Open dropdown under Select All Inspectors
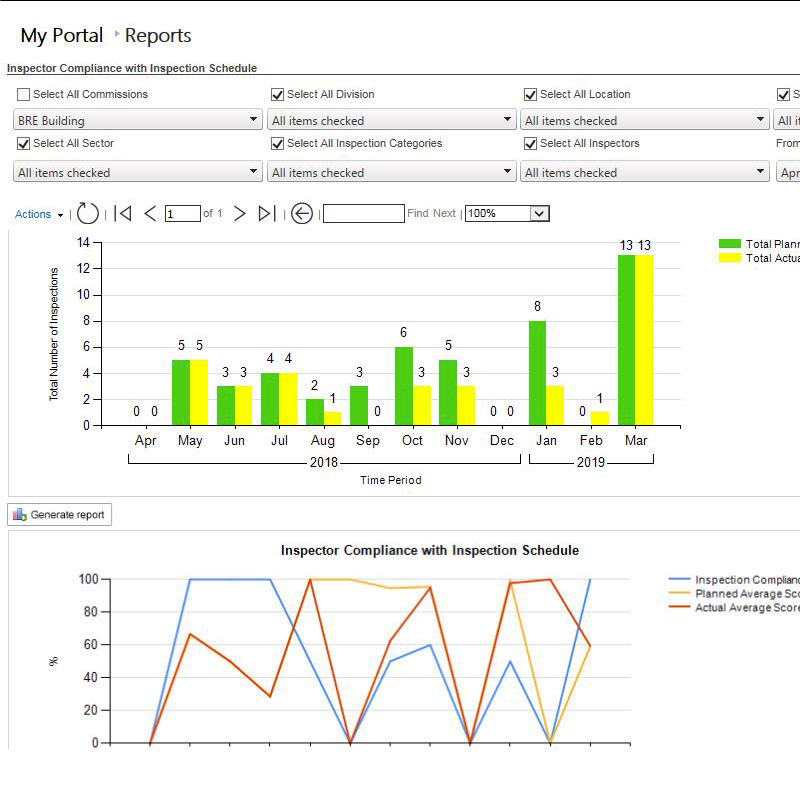The image size is (800, 800). click(761, 173)
